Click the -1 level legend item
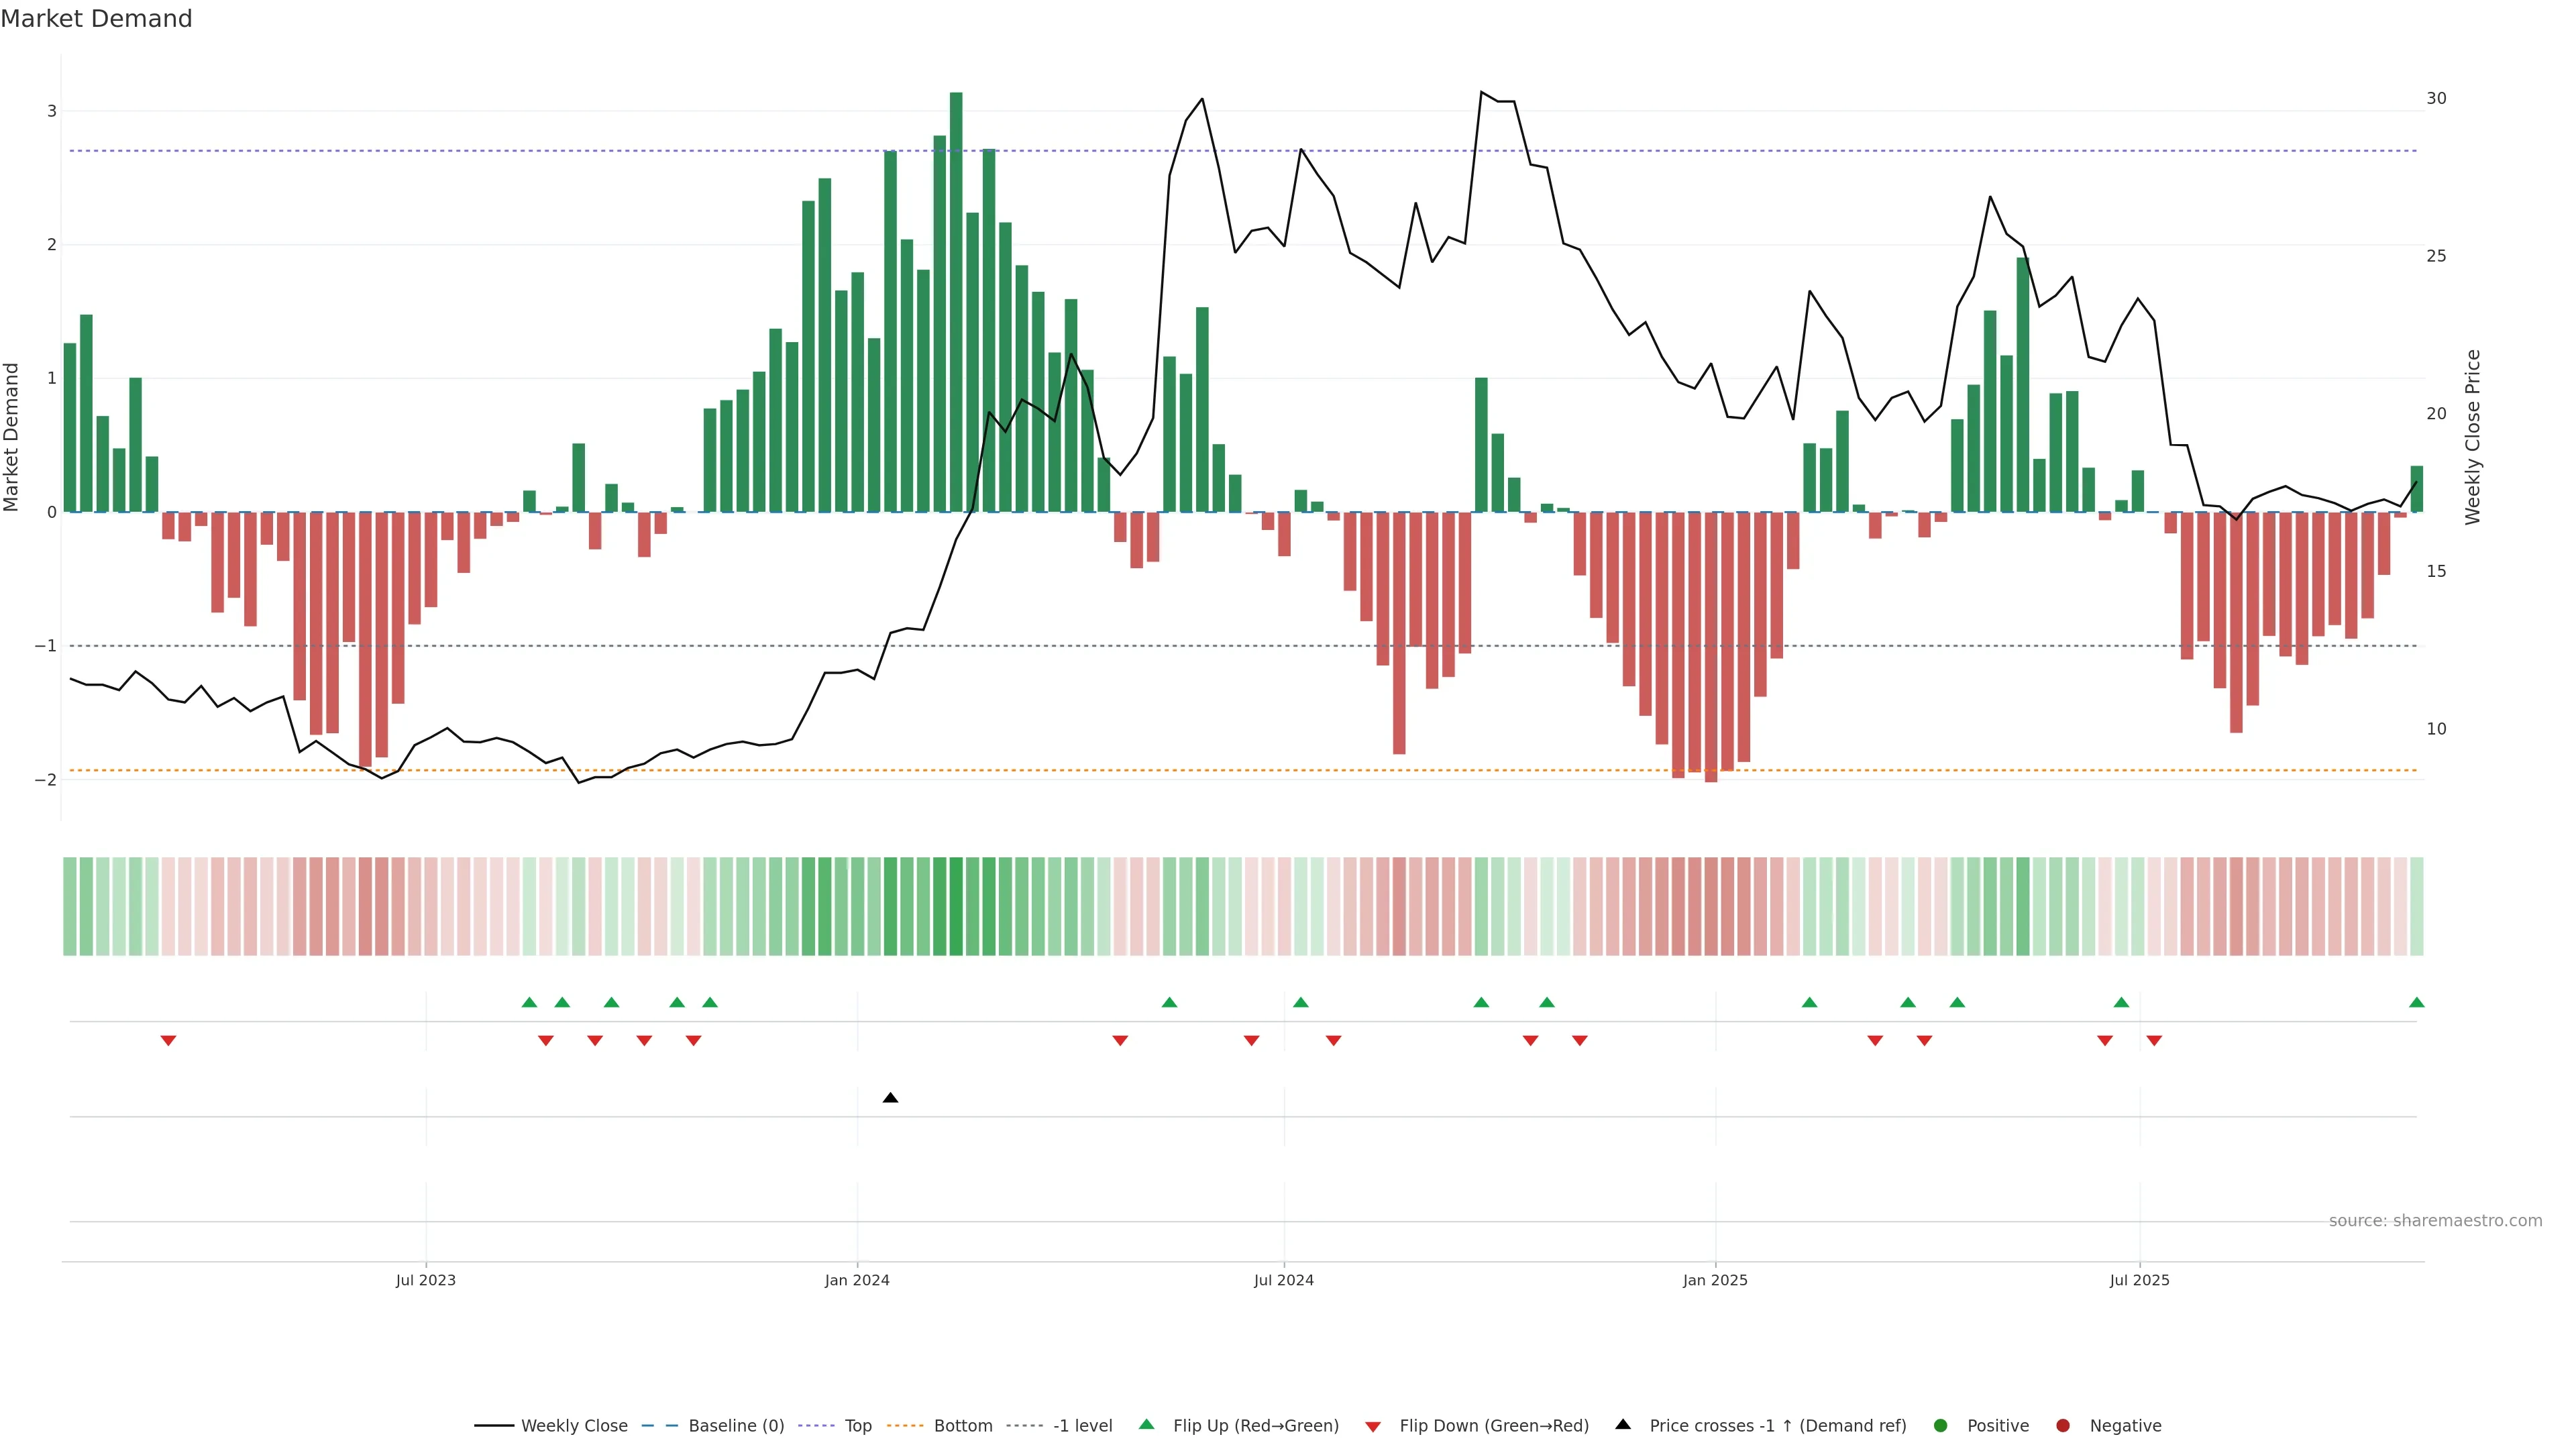 tap(1082, 1426)
